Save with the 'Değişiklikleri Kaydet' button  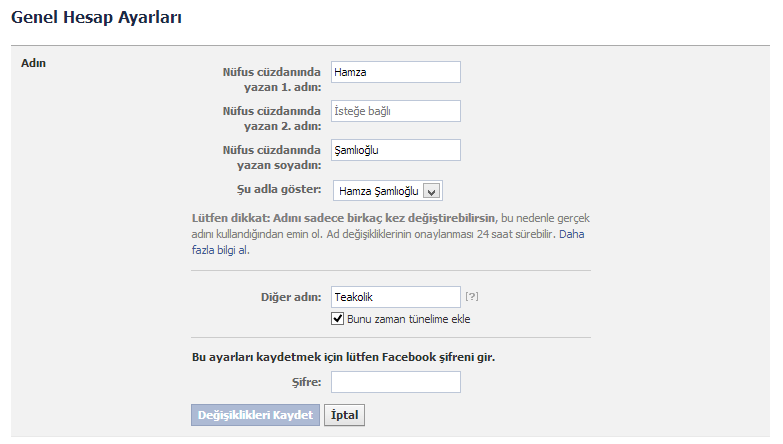point(255,415)
